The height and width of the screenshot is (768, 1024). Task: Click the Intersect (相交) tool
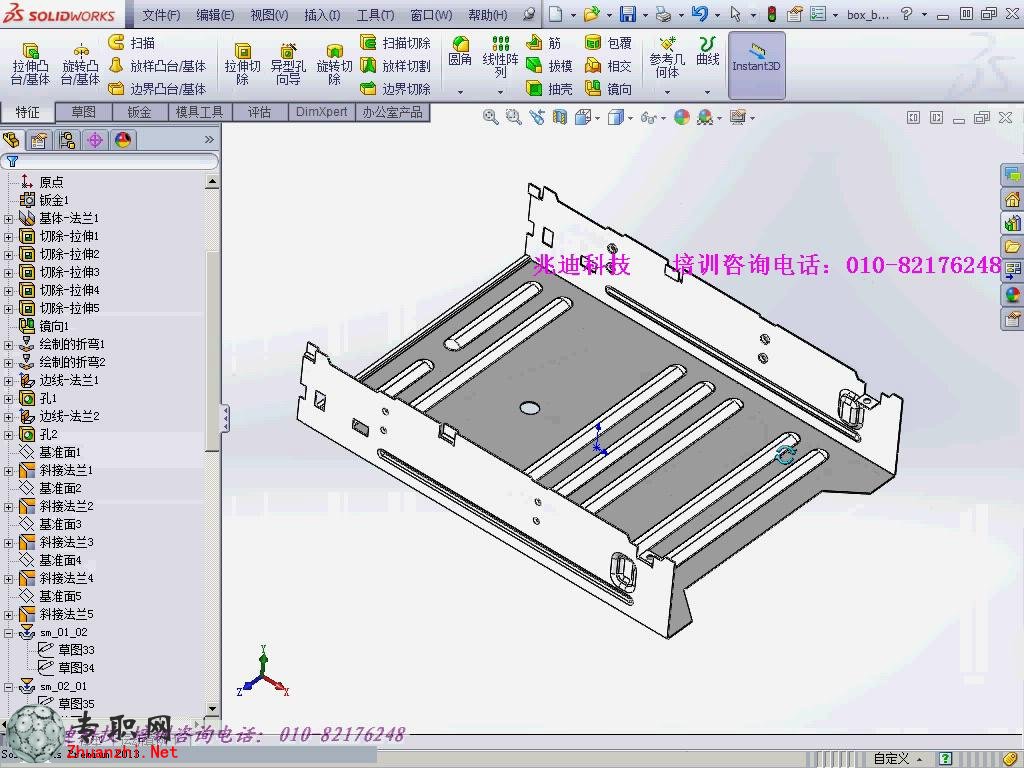point(609,66)
